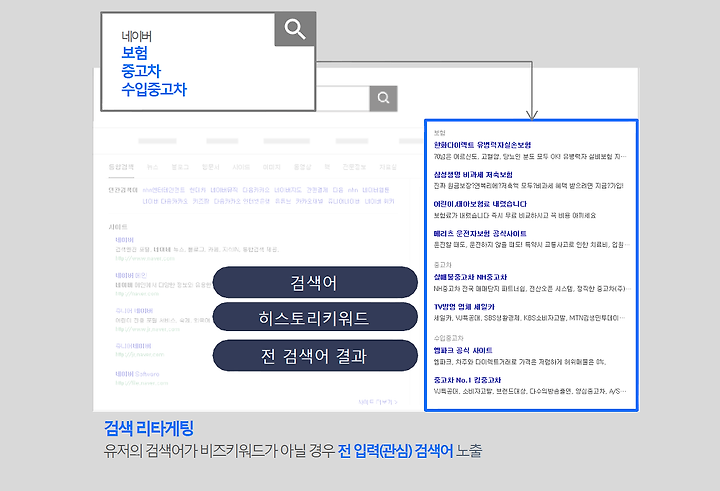Open the 네이버 위키 related search link
Viewport: 720px width, 491px height.
[379, 201]
